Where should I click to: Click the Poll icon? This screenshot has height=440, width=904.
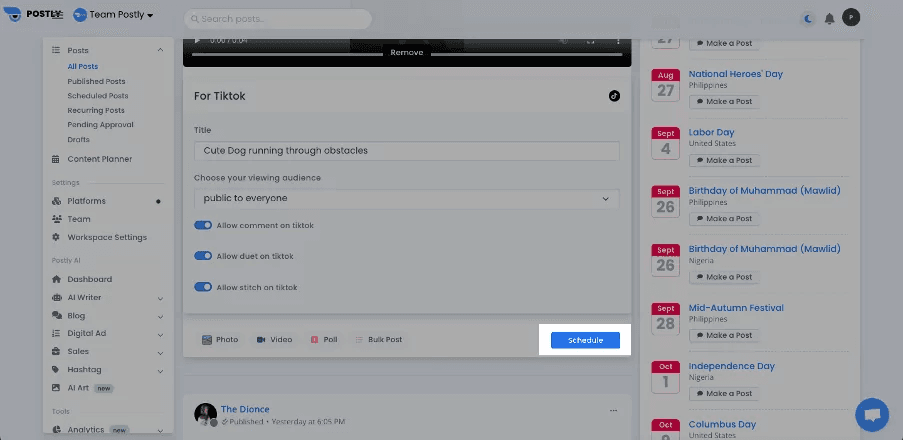pos(314,340)
